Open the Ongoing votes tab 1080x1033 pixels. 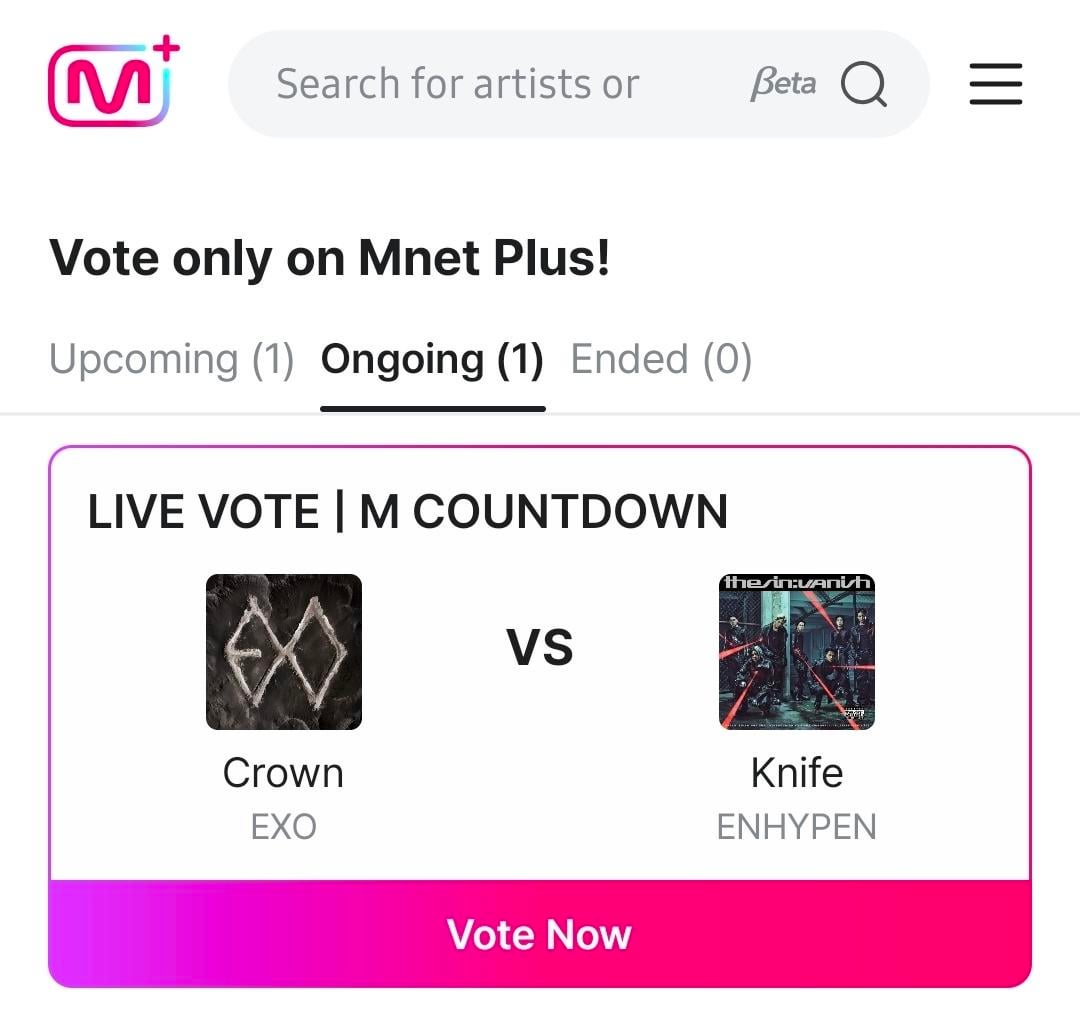tap(432, 358)
